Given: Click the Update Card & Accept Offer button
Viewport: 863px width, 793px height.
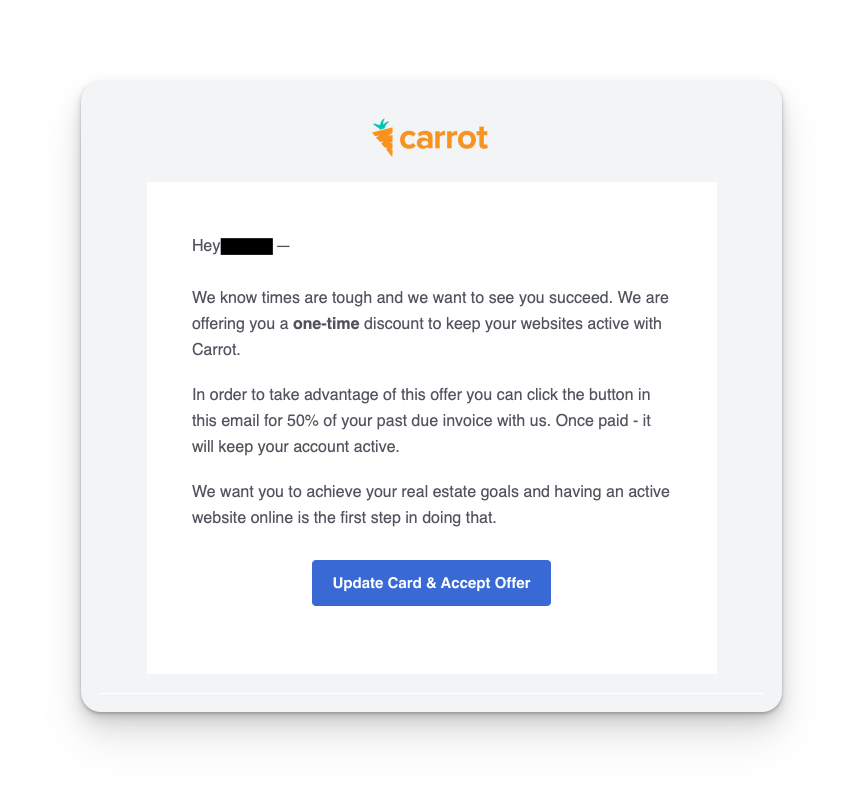Looking at the screenshot, I should (431, 583).
